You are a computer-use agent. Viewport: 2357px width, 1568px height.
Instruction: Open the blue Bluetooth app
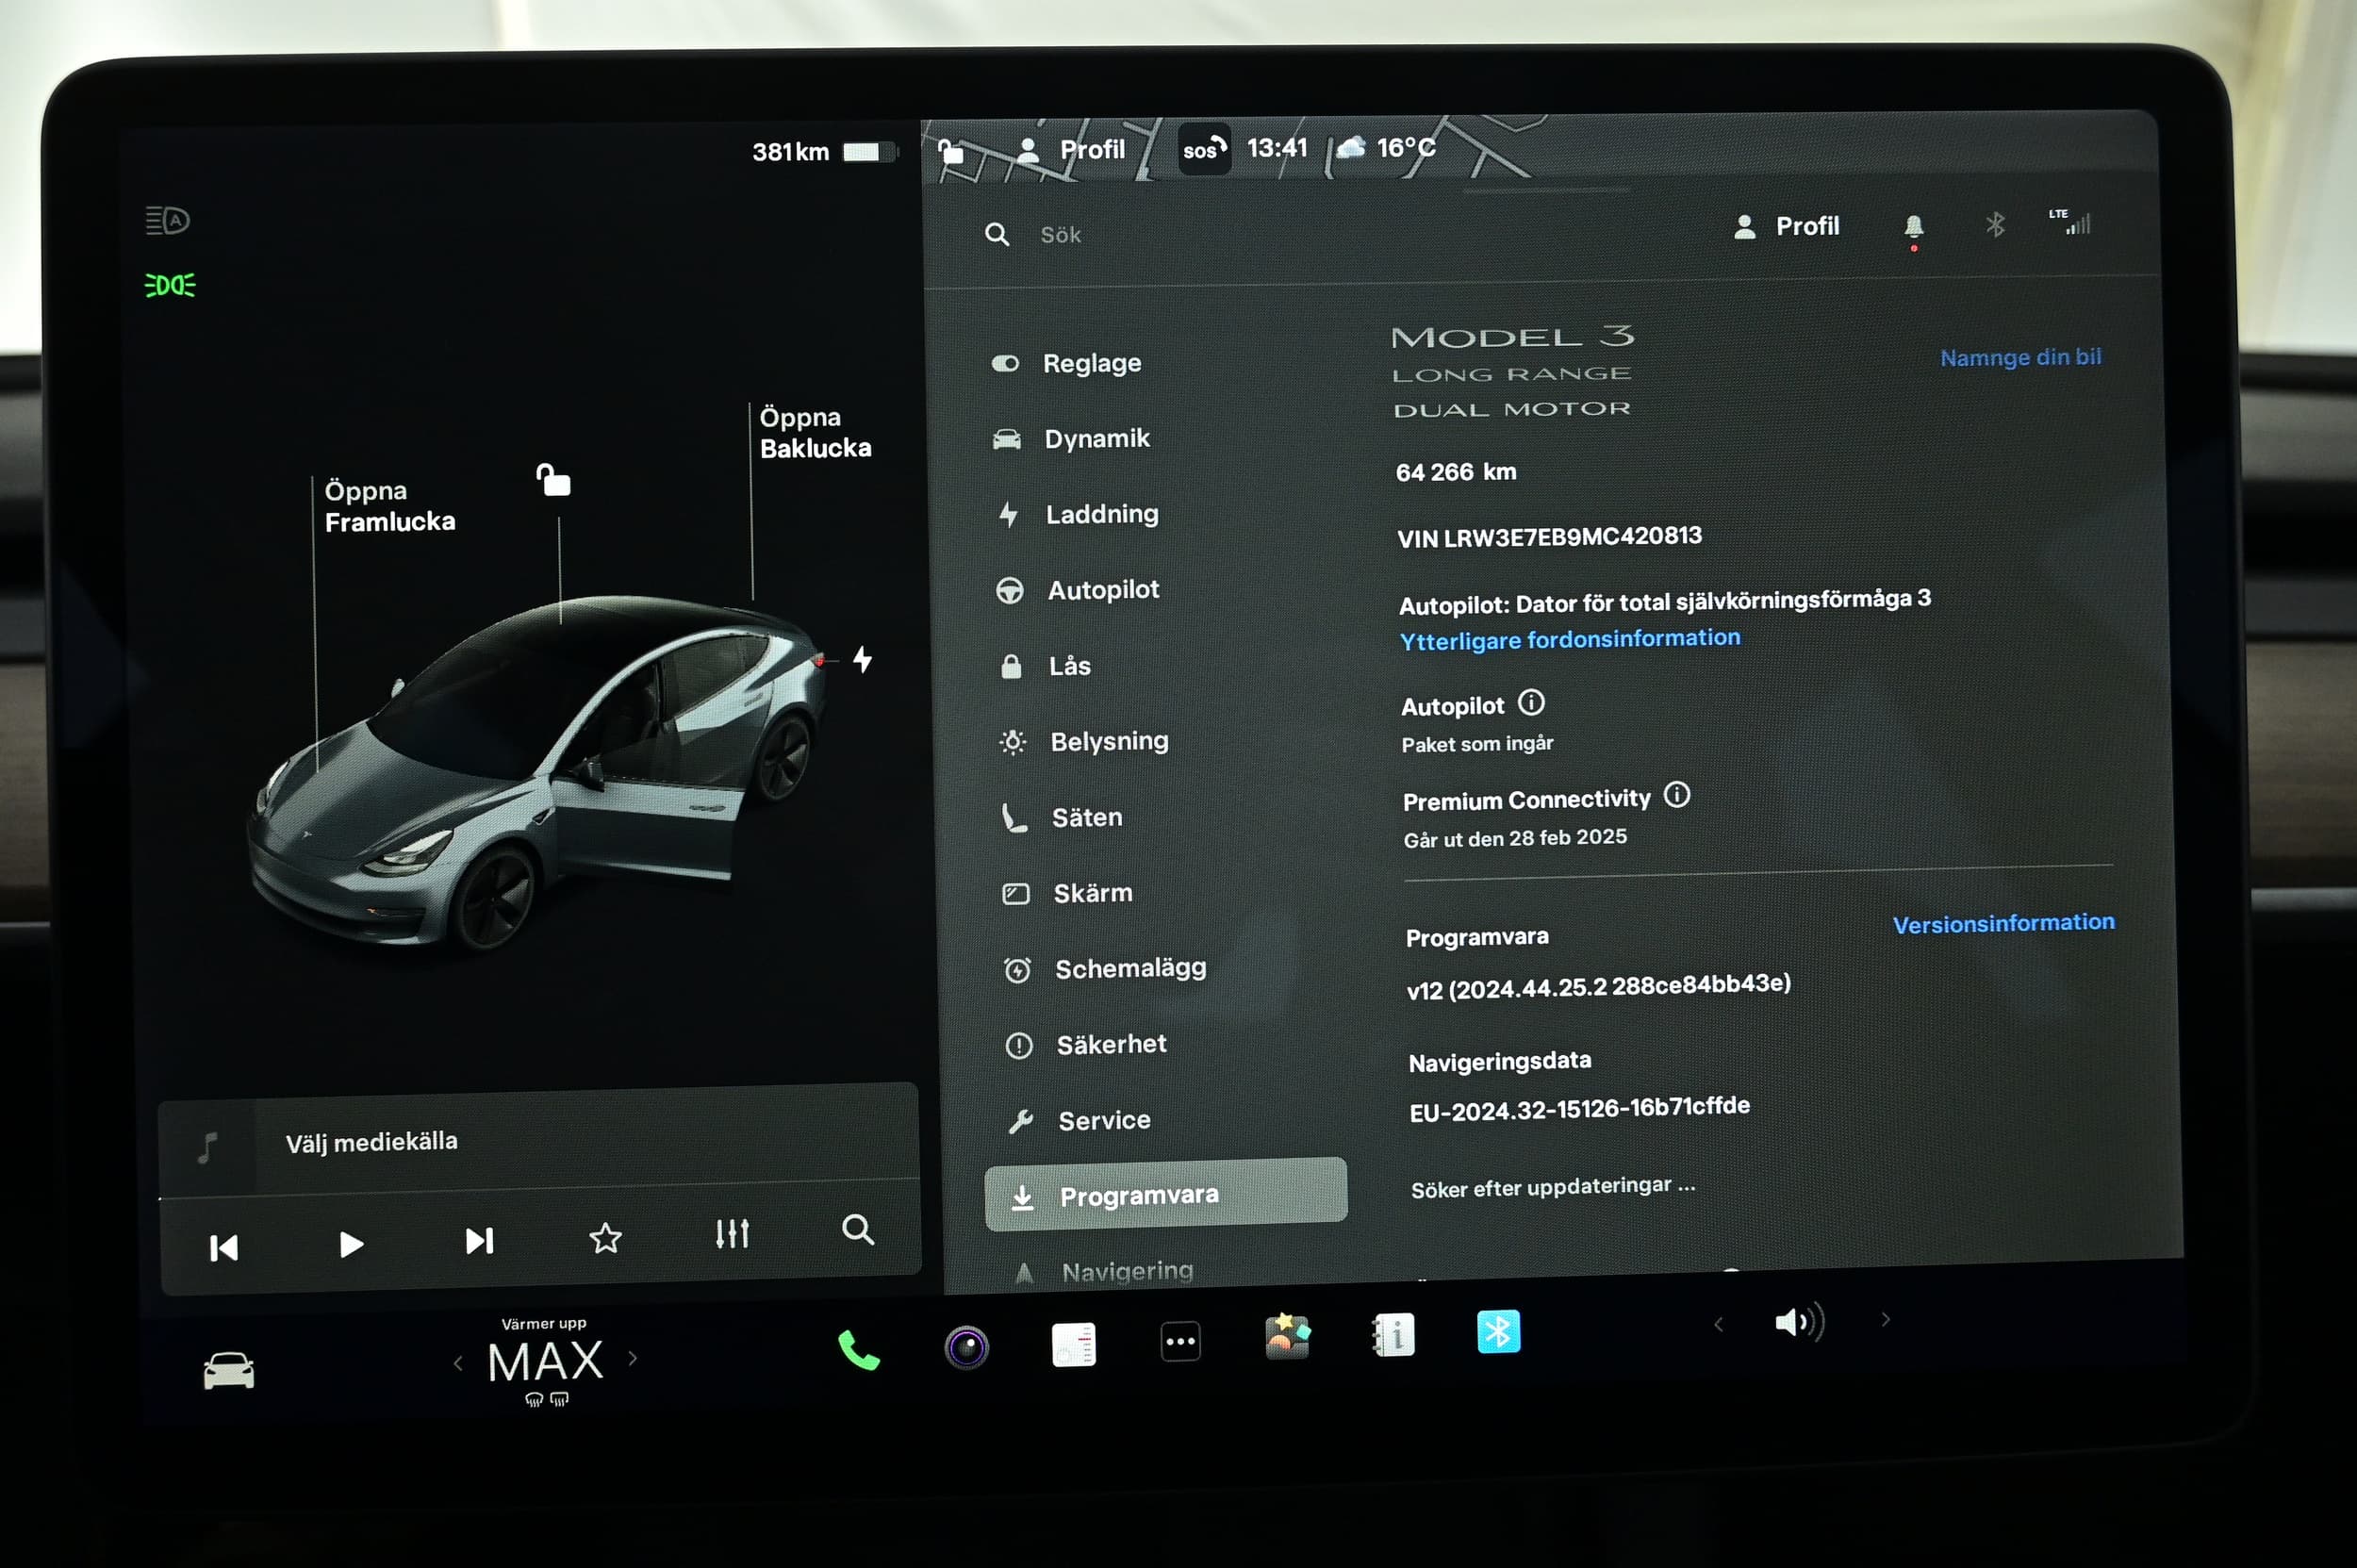pyautogui.click(x=1498, y=1331)
